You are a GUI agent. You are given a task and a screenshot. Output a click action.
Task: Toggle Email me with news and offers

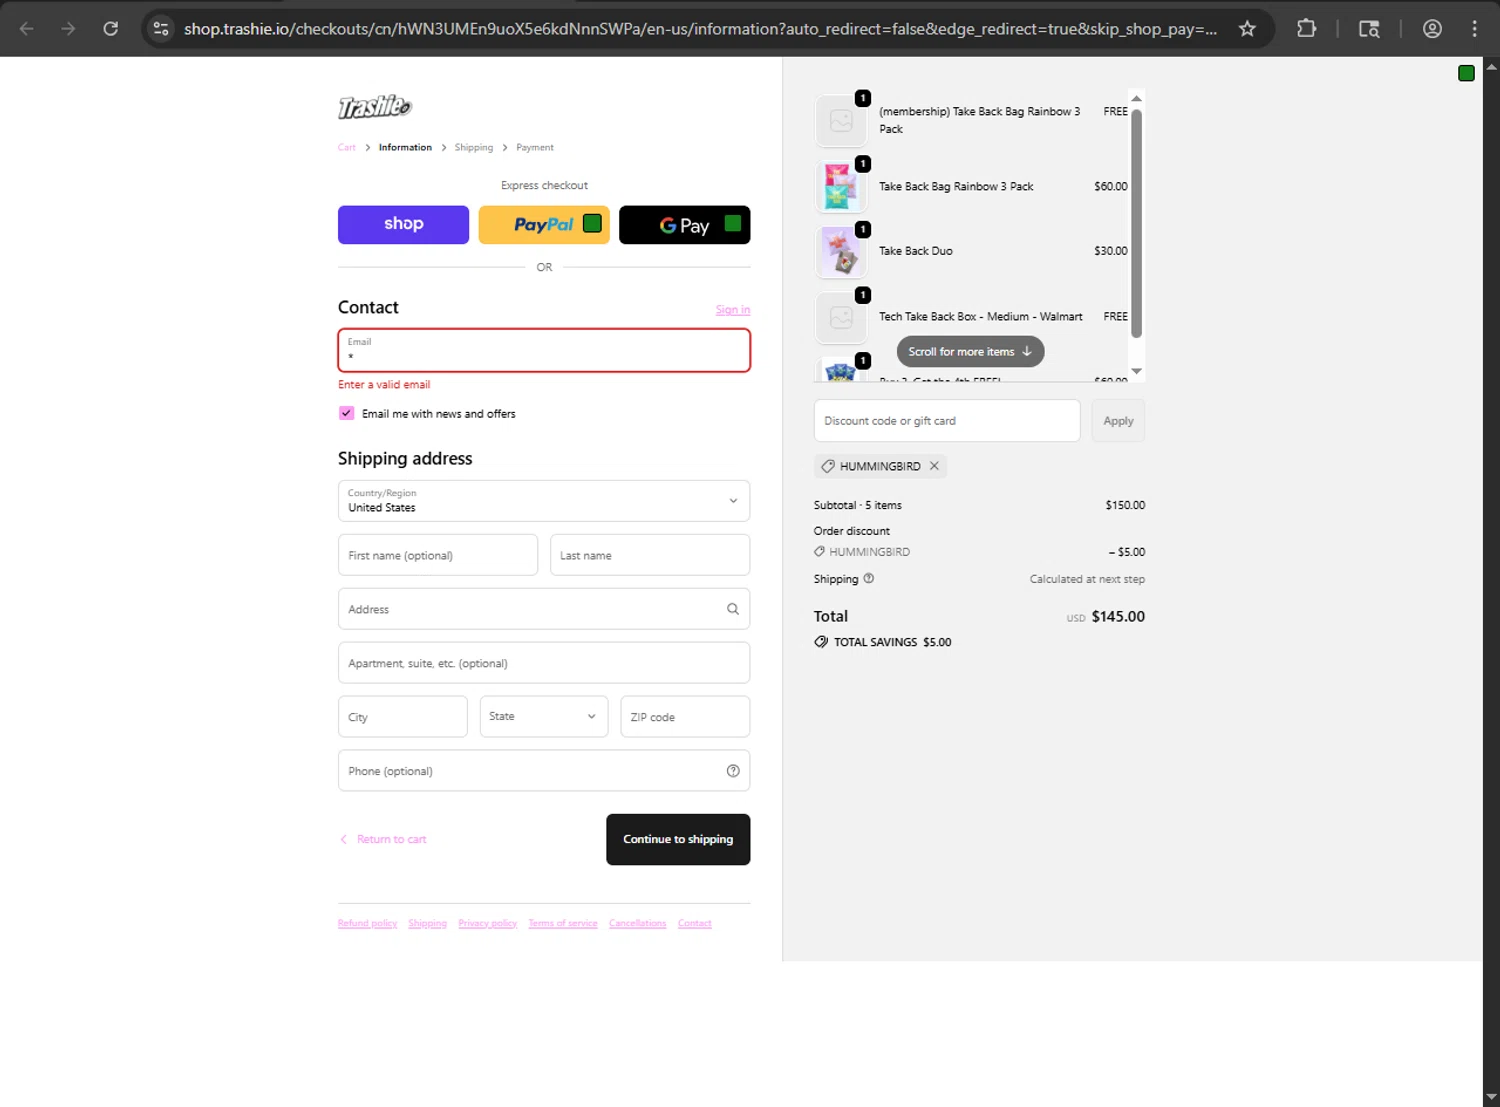pyautogui.click(x=347, y=413)
